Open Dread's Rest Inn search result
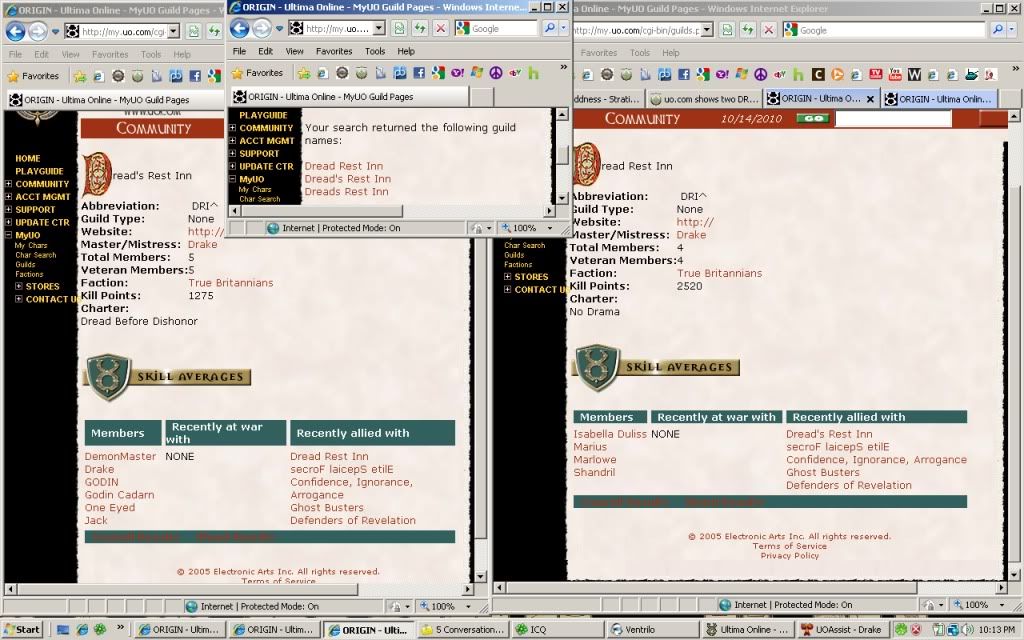Image resolution: width=1024 pixels, height=640 pixels. (347, 179)
